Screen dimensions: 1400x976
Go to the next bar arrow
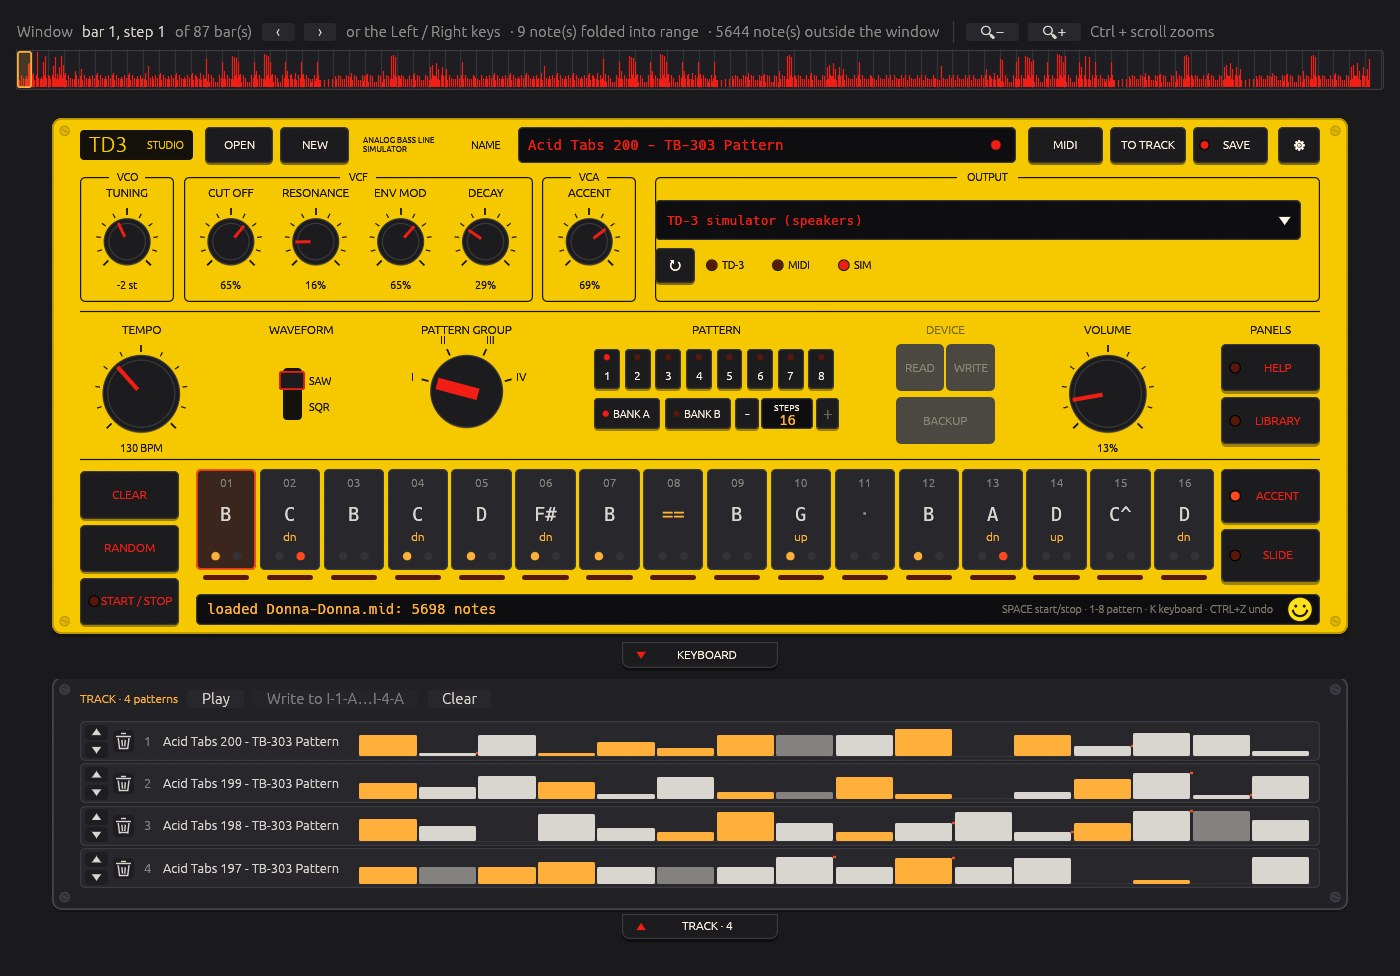tap(320, 32)
